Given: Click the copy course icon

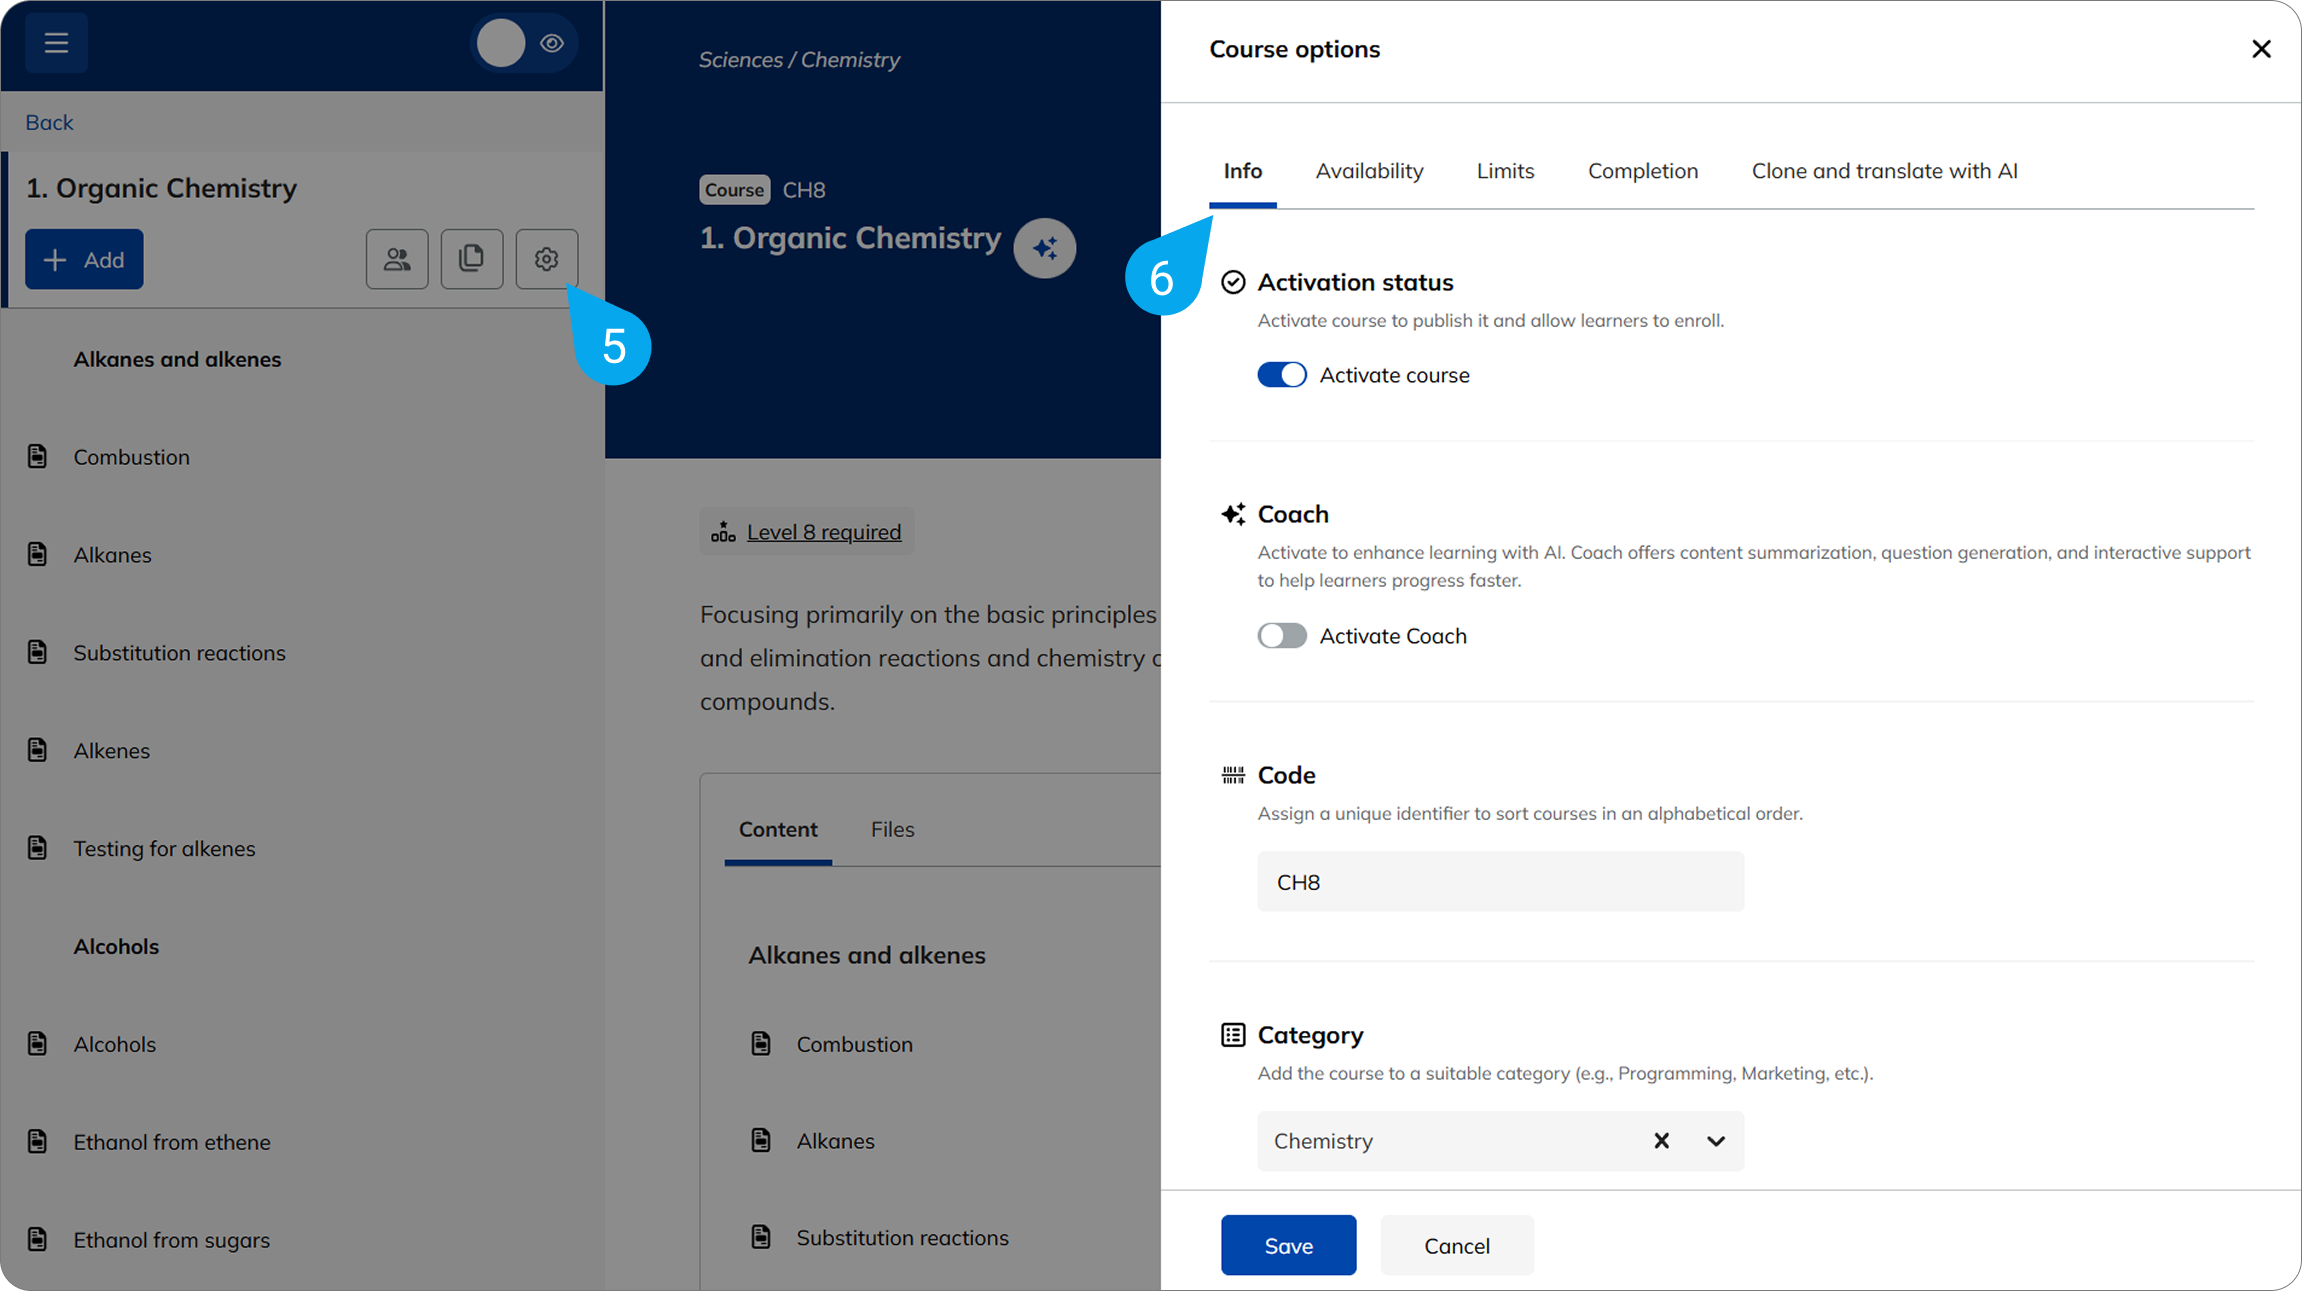Looking at the screenshot, I should coord(472,259).
